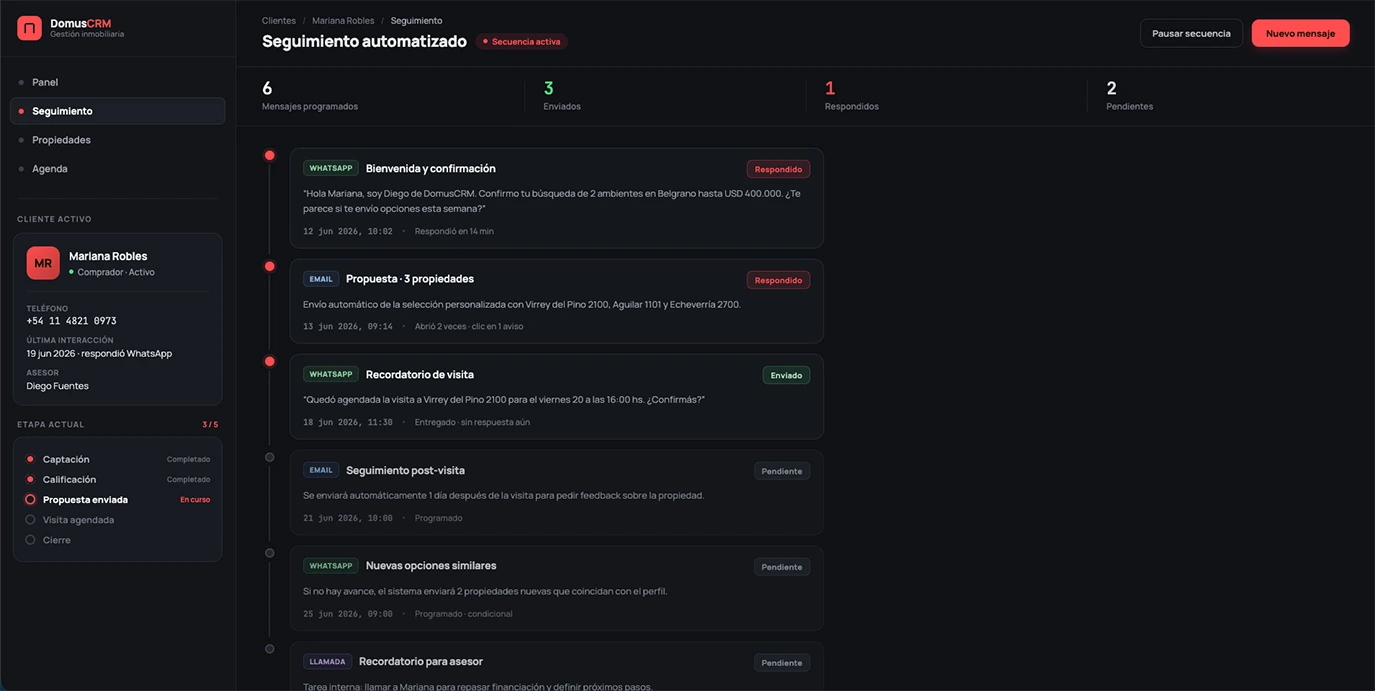Image resolution: width=1375 pixels, height=691 pixels.
Task: Click EMAIL tag on Seguimiento post-visita
Action: (321, 470)
